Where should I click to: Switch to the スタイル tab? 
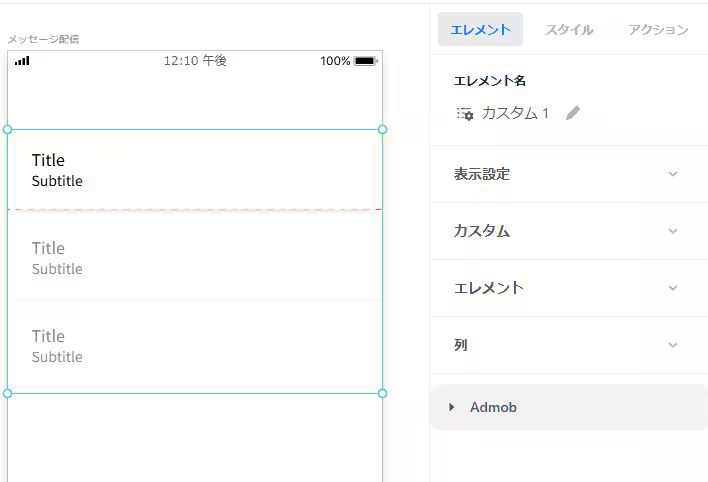569,30
